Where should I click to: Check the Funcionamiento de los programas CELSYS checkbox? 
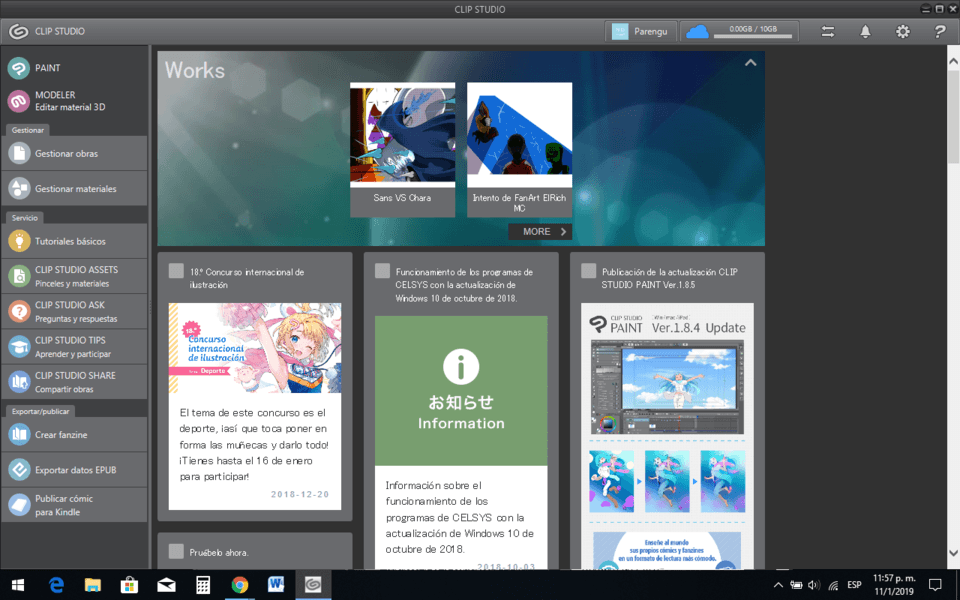point(383,271)
